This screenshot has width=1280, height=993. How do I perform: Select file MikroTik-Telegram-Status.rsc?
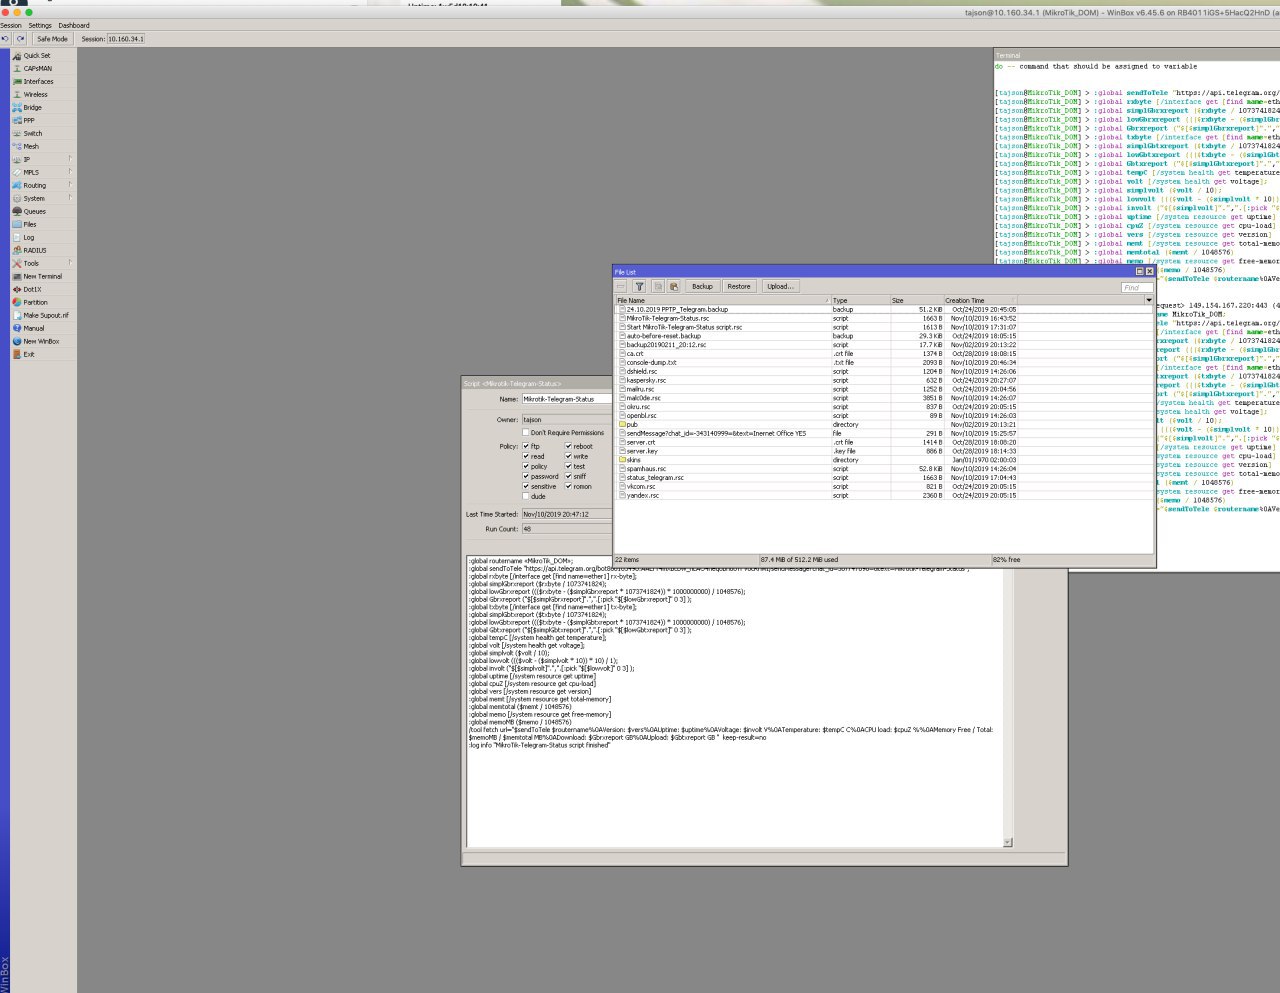point(883,318)
